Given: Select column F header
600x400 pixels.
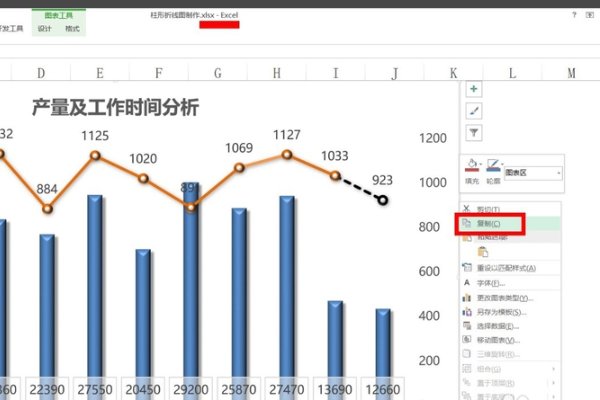Looking at the screenshot, I should pyautogui.click(x=159, y=73).
